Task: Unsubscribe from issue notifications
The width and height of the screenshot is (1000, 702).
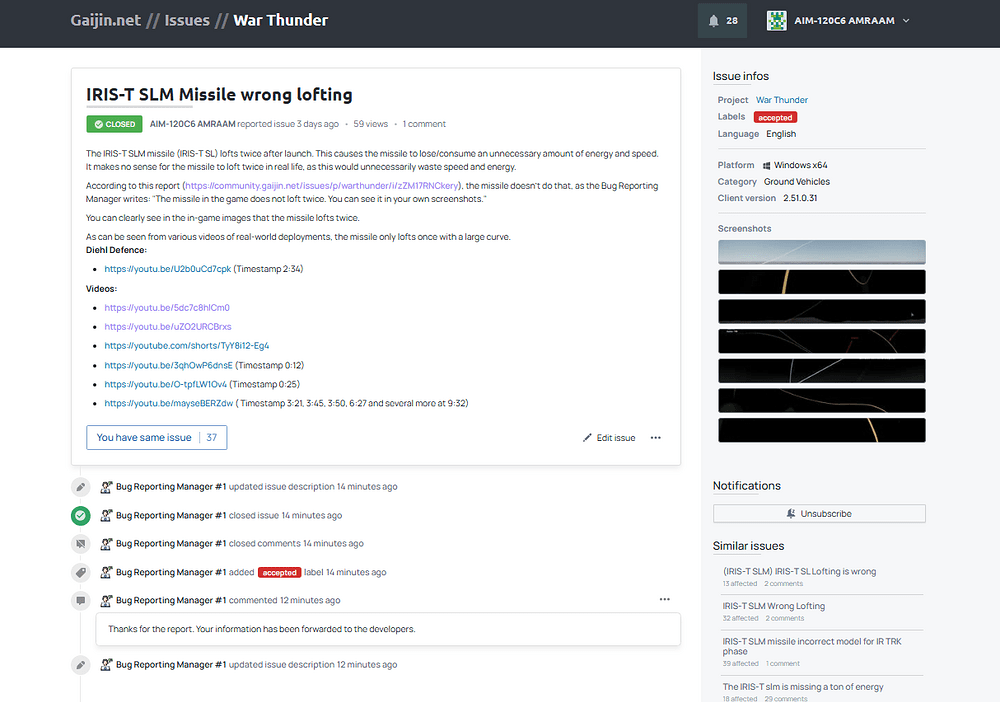Action: tap(819, 514)
